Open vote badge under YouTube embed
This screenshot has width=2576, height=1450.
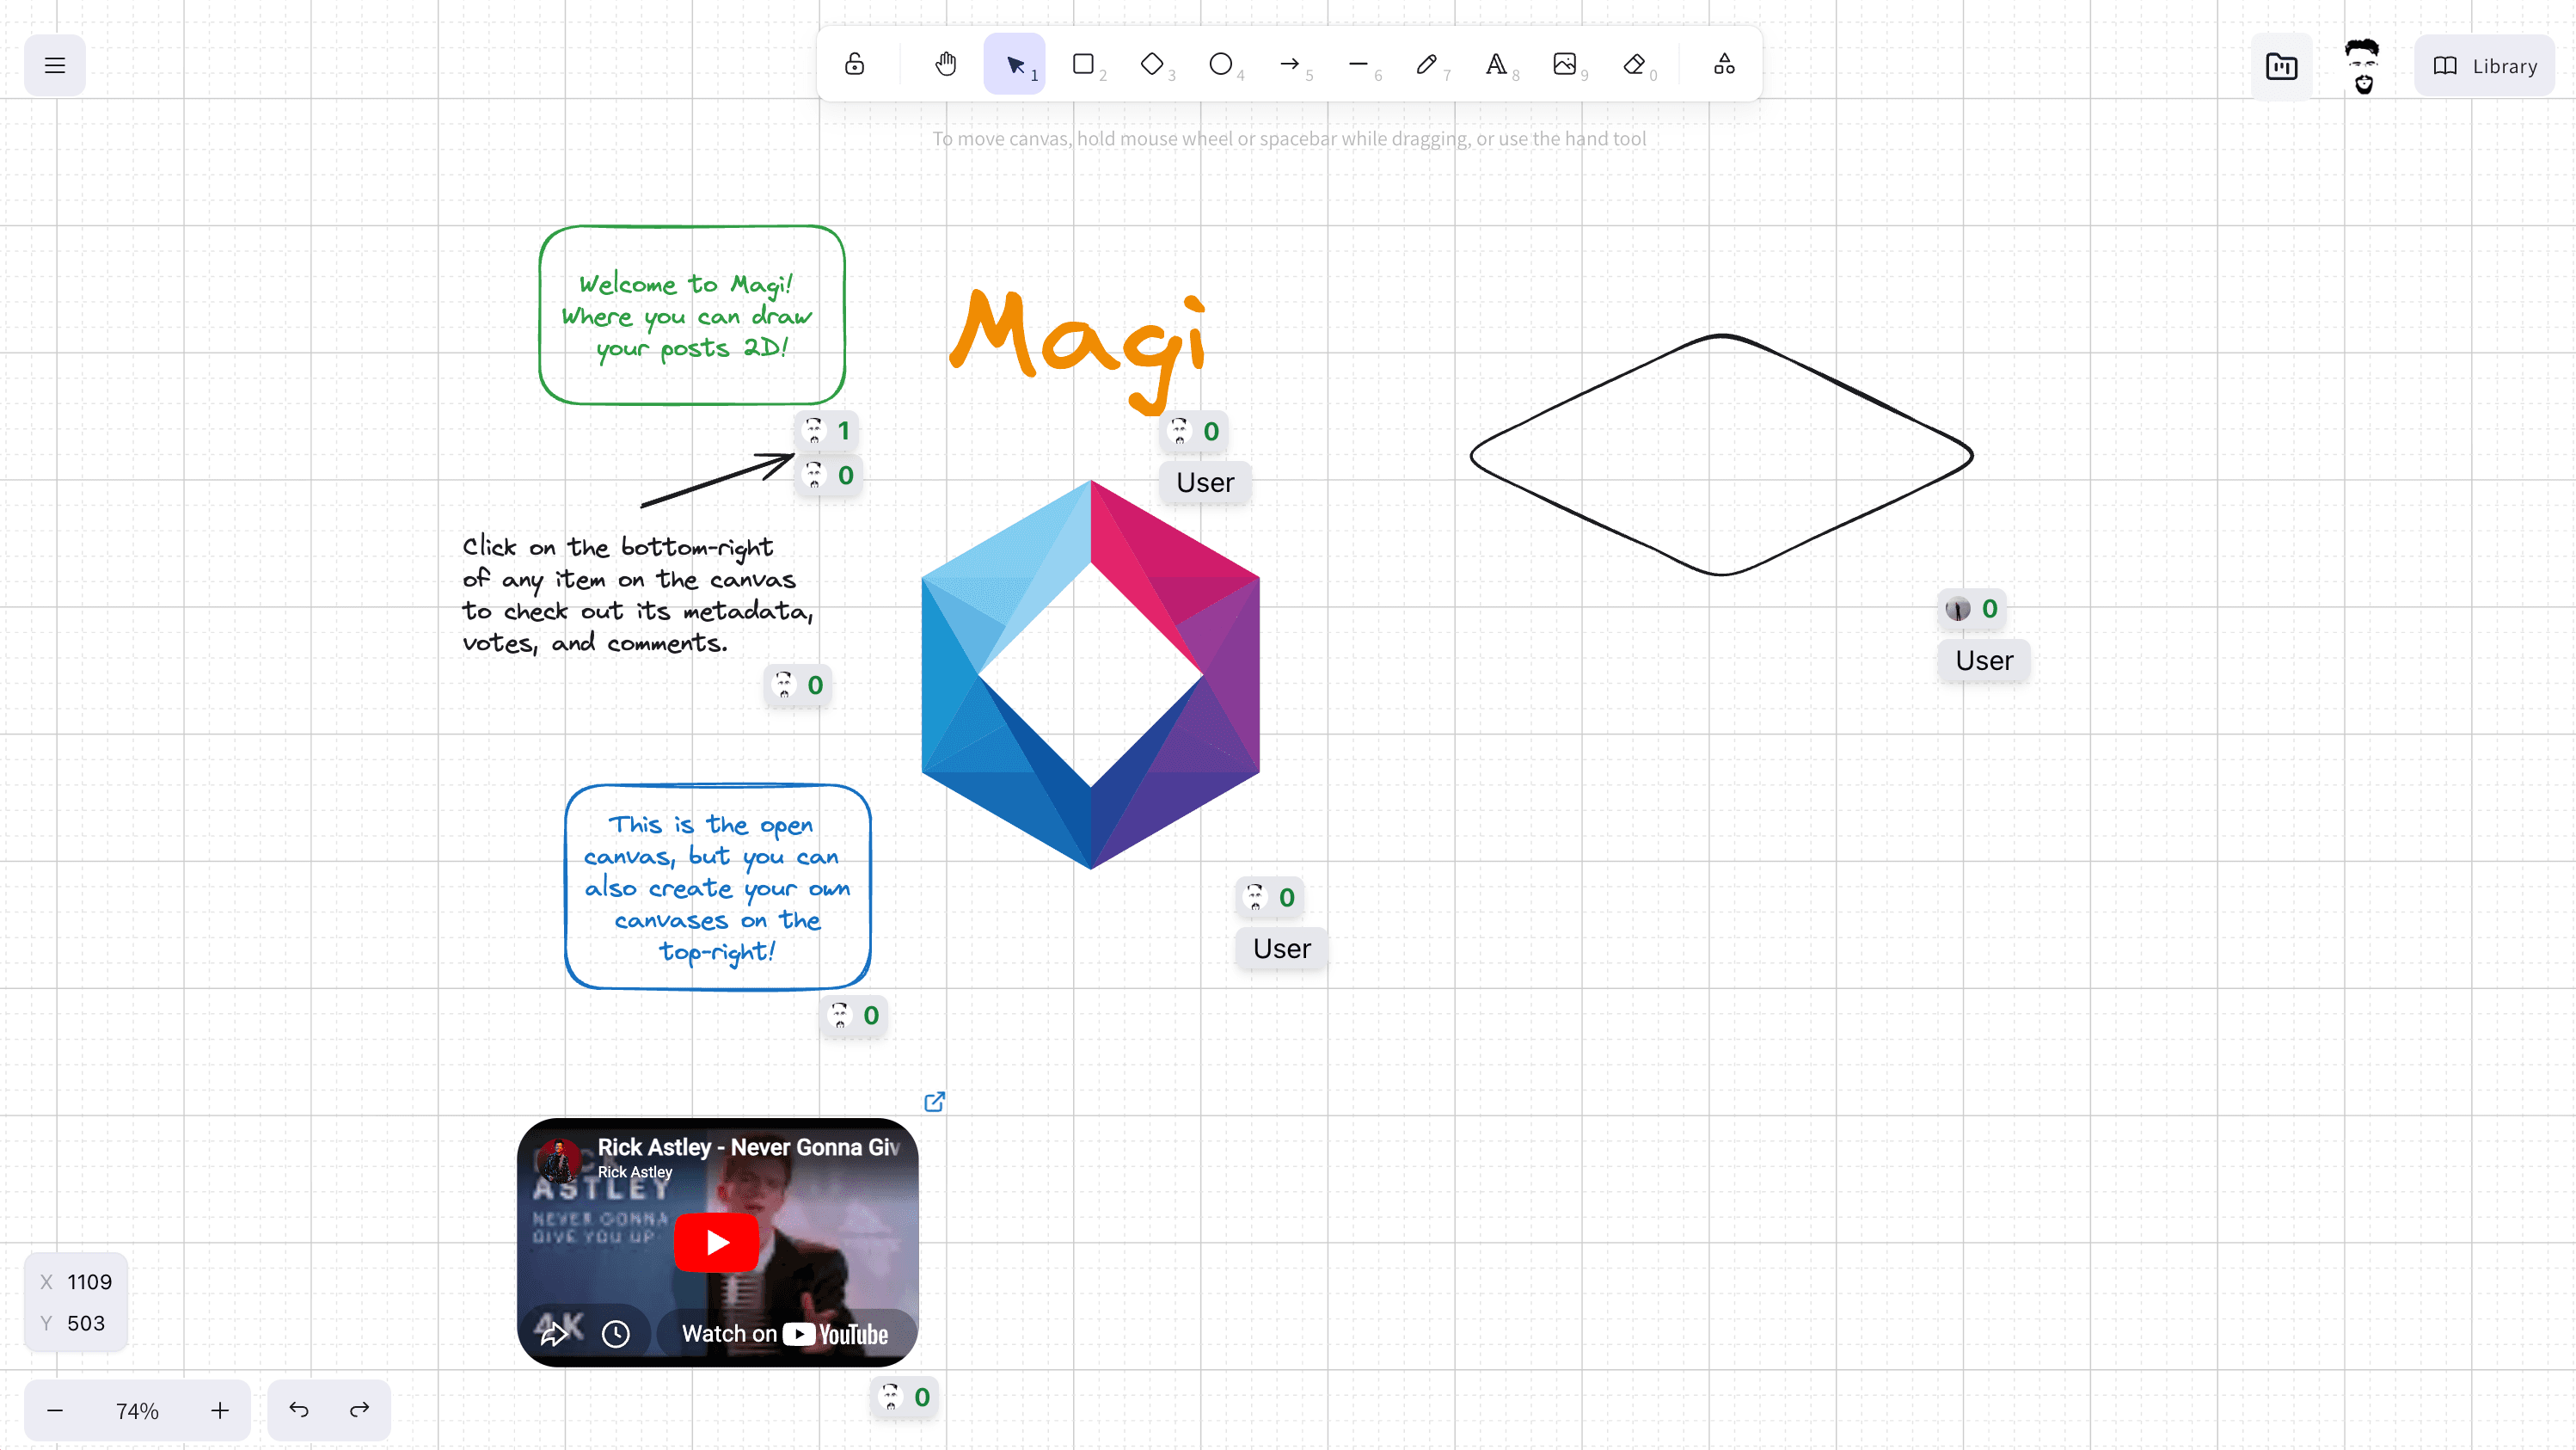click(905, 1397)
